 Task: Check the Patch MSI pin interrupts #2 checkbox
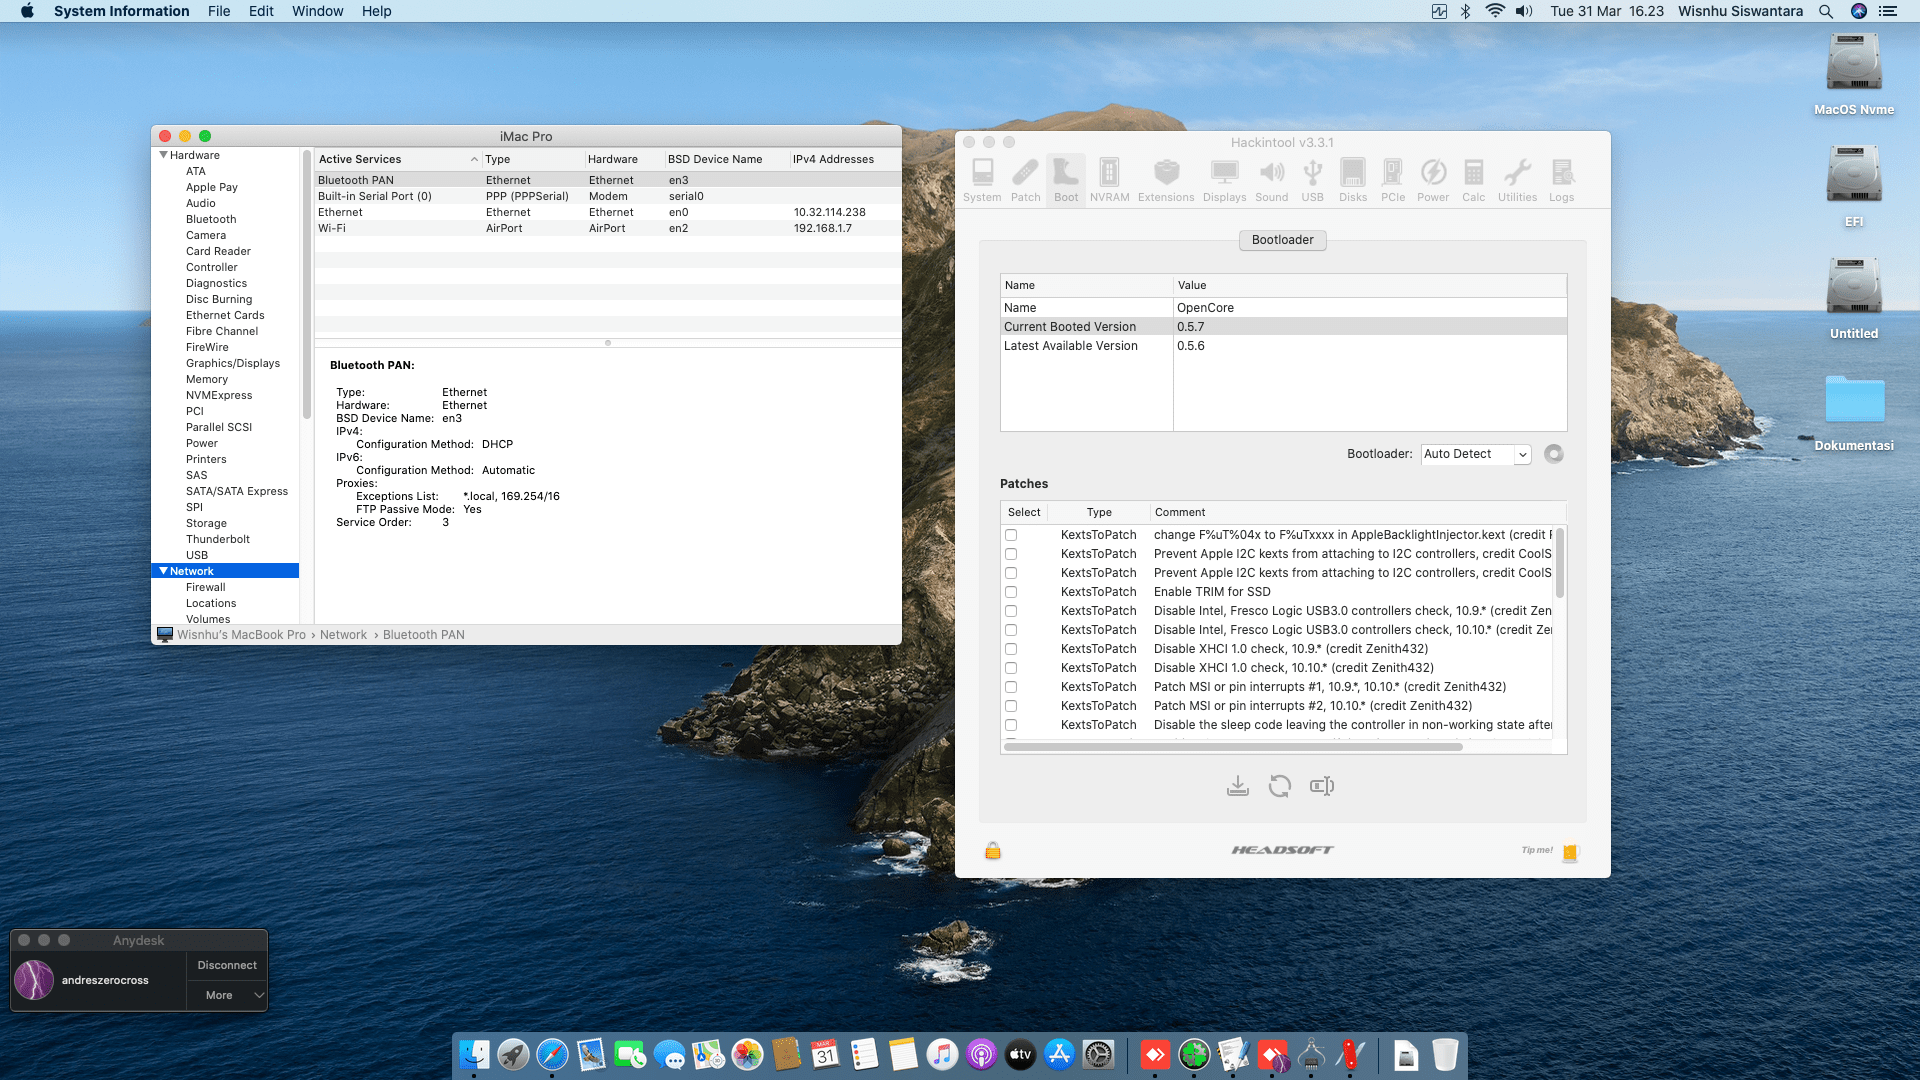(x=1011, y=706)
